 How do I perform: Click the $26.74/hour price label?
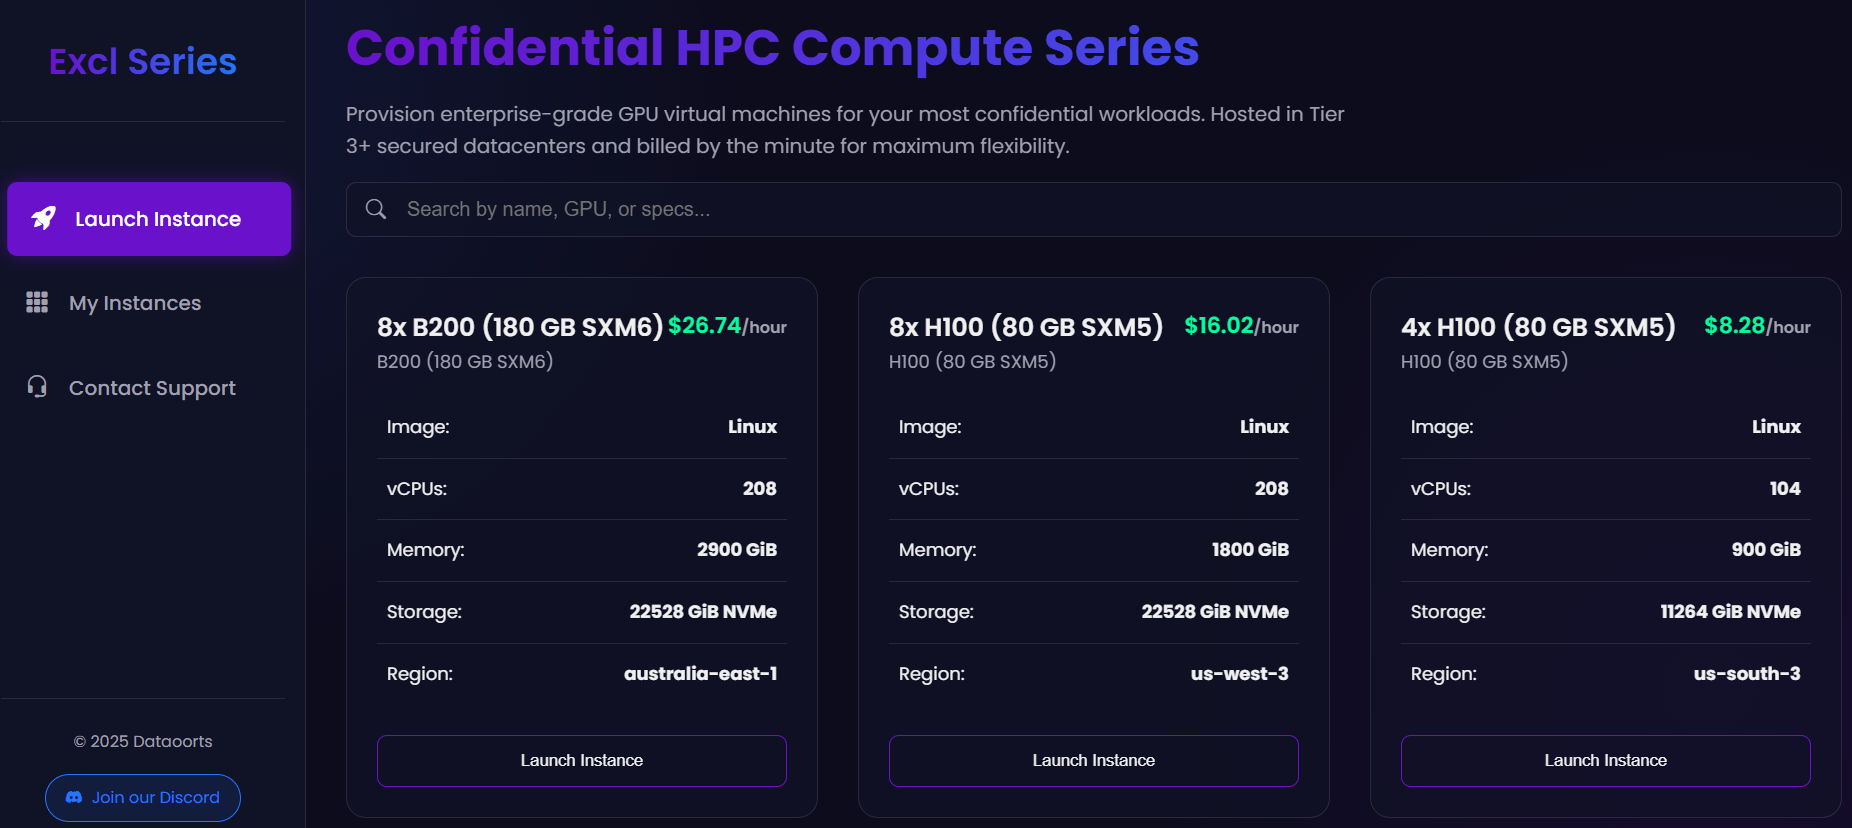coord(727,326)
